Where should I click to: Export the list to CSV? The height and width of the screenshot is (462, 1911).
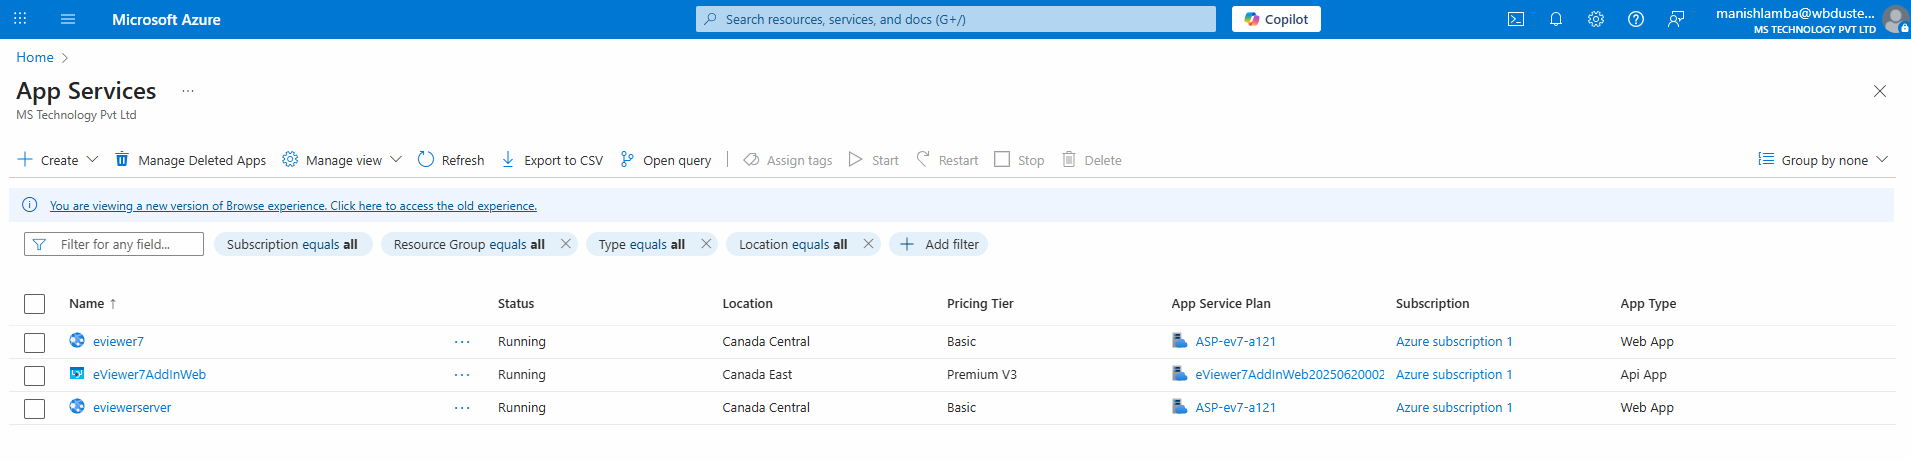pos(552,160)
